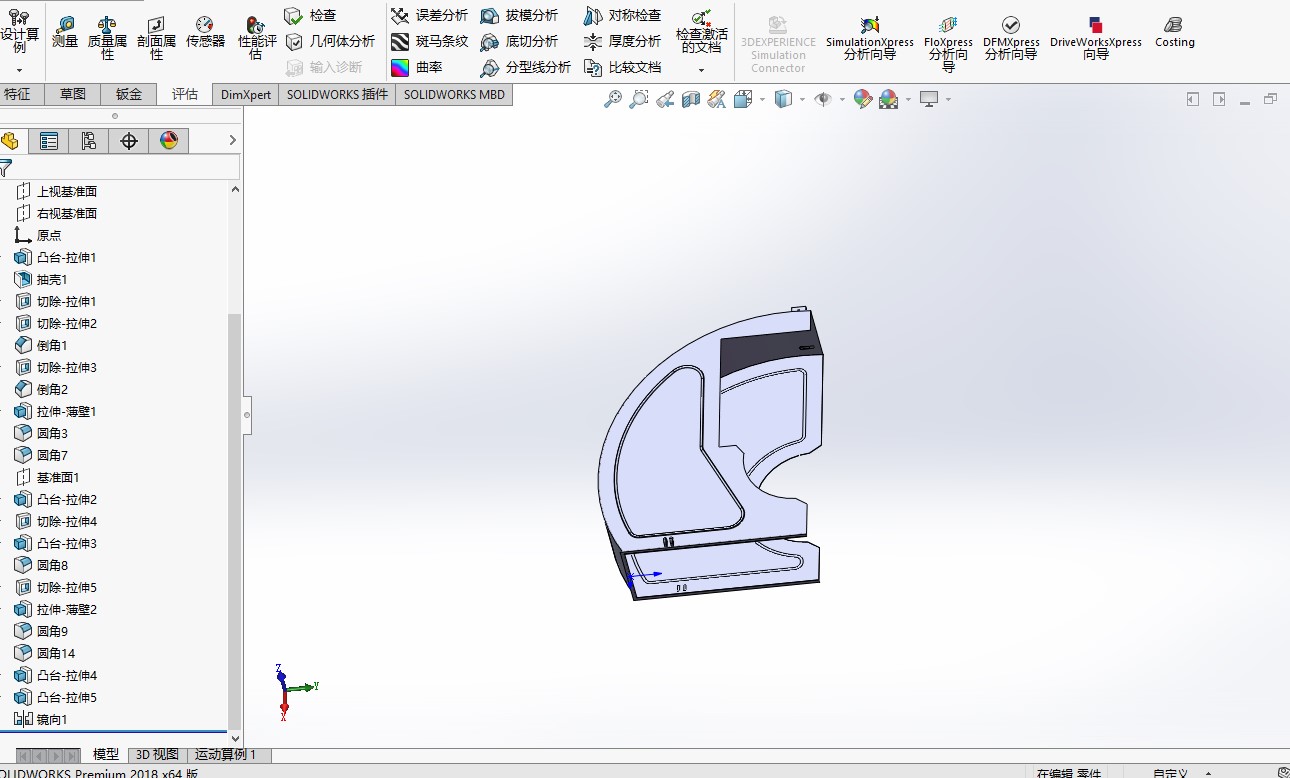Open the Apply Scene dropdown arrow
This screenshot has width=1290, height=778.
(x=908, y=99)
